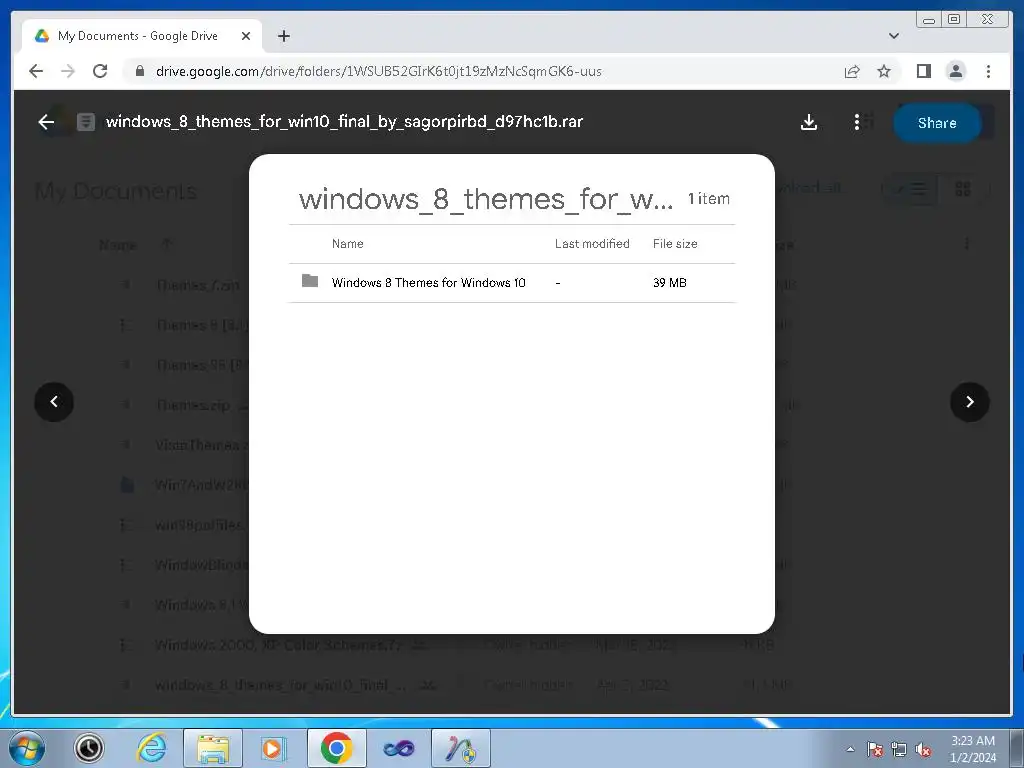The width and height of the screenshot is (1024, 768).
Task: Click the Share button
Action: 937,123
